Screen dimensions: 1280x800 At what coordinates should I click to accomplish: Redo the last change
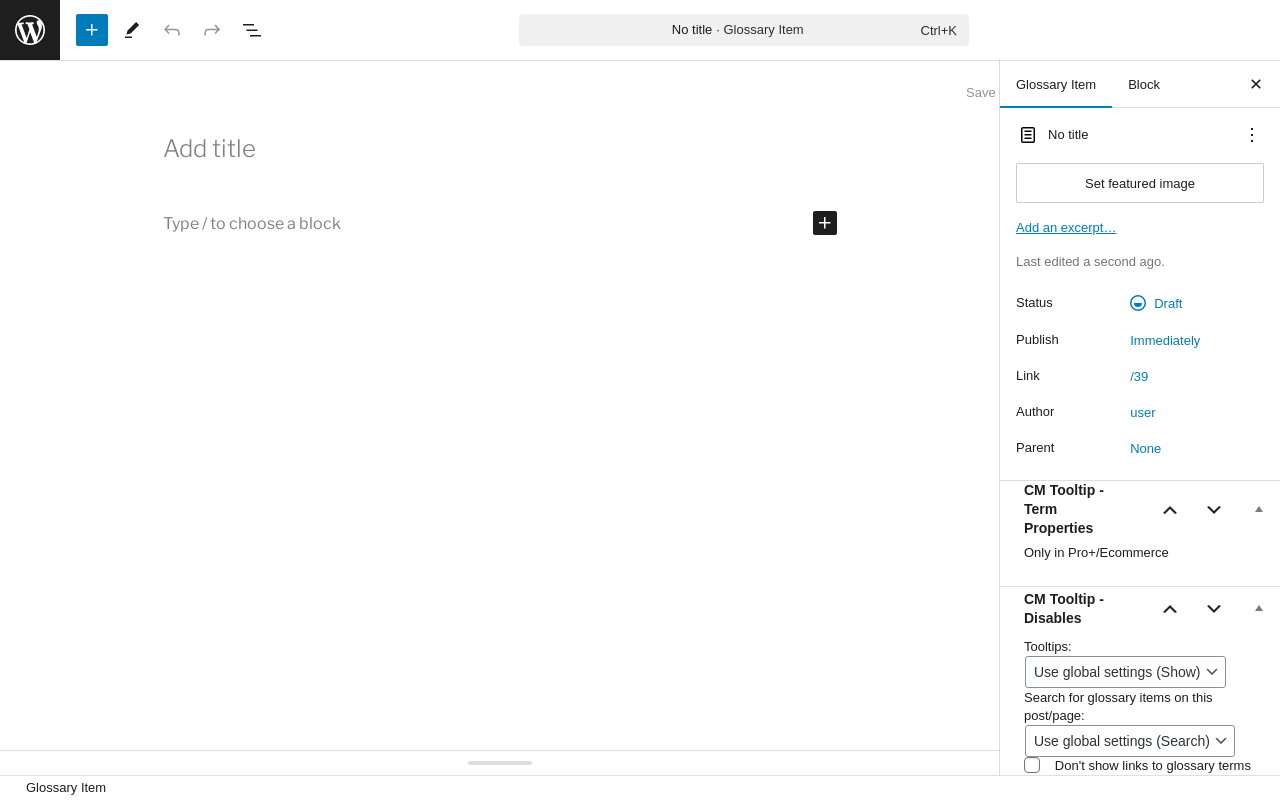(x=212, y=30)
